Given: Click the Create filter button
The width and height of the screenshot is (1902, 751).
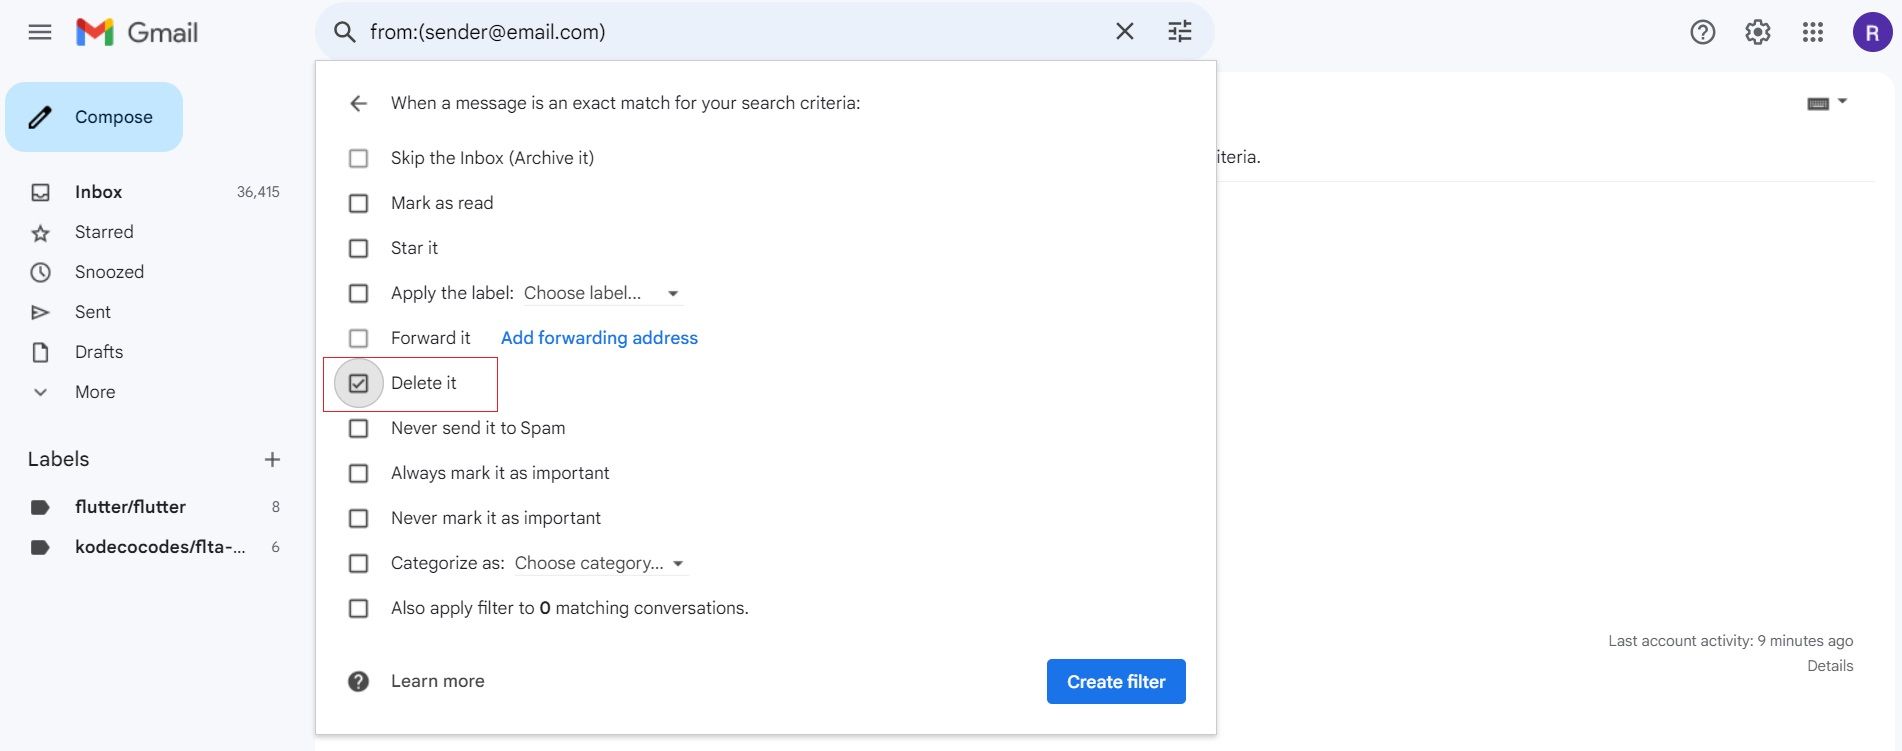Looking at the screenshot, I should click(x=1115, y=681).
